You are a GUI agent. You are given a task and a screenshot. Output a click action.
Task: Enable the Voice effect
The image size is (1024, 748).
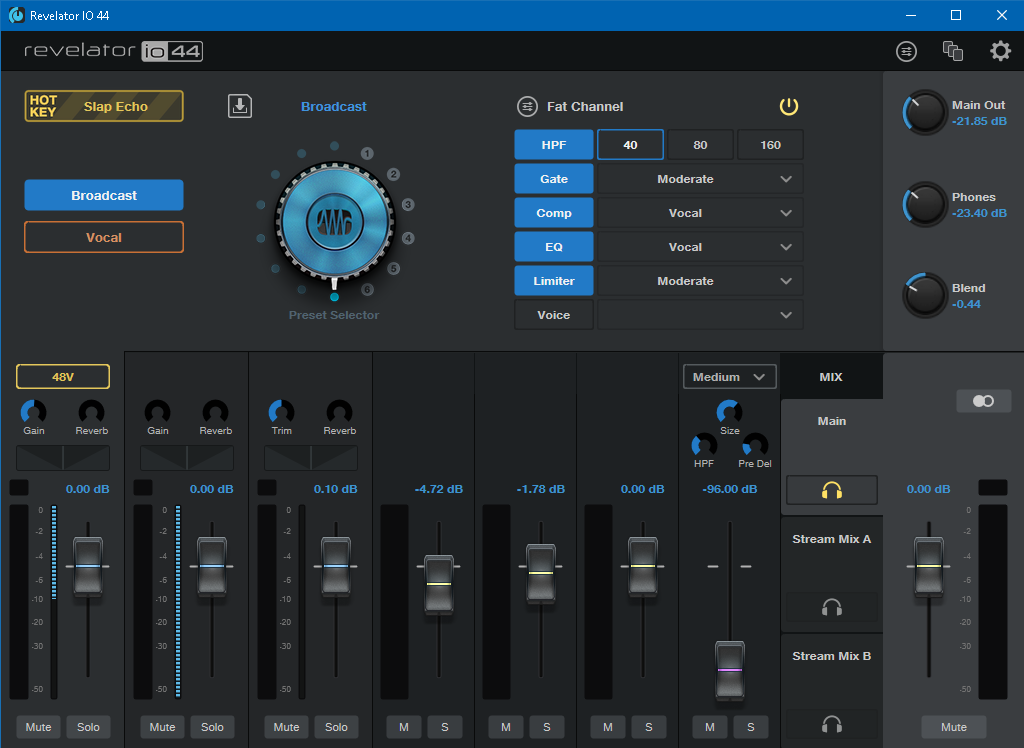click(x=554, y=315)
